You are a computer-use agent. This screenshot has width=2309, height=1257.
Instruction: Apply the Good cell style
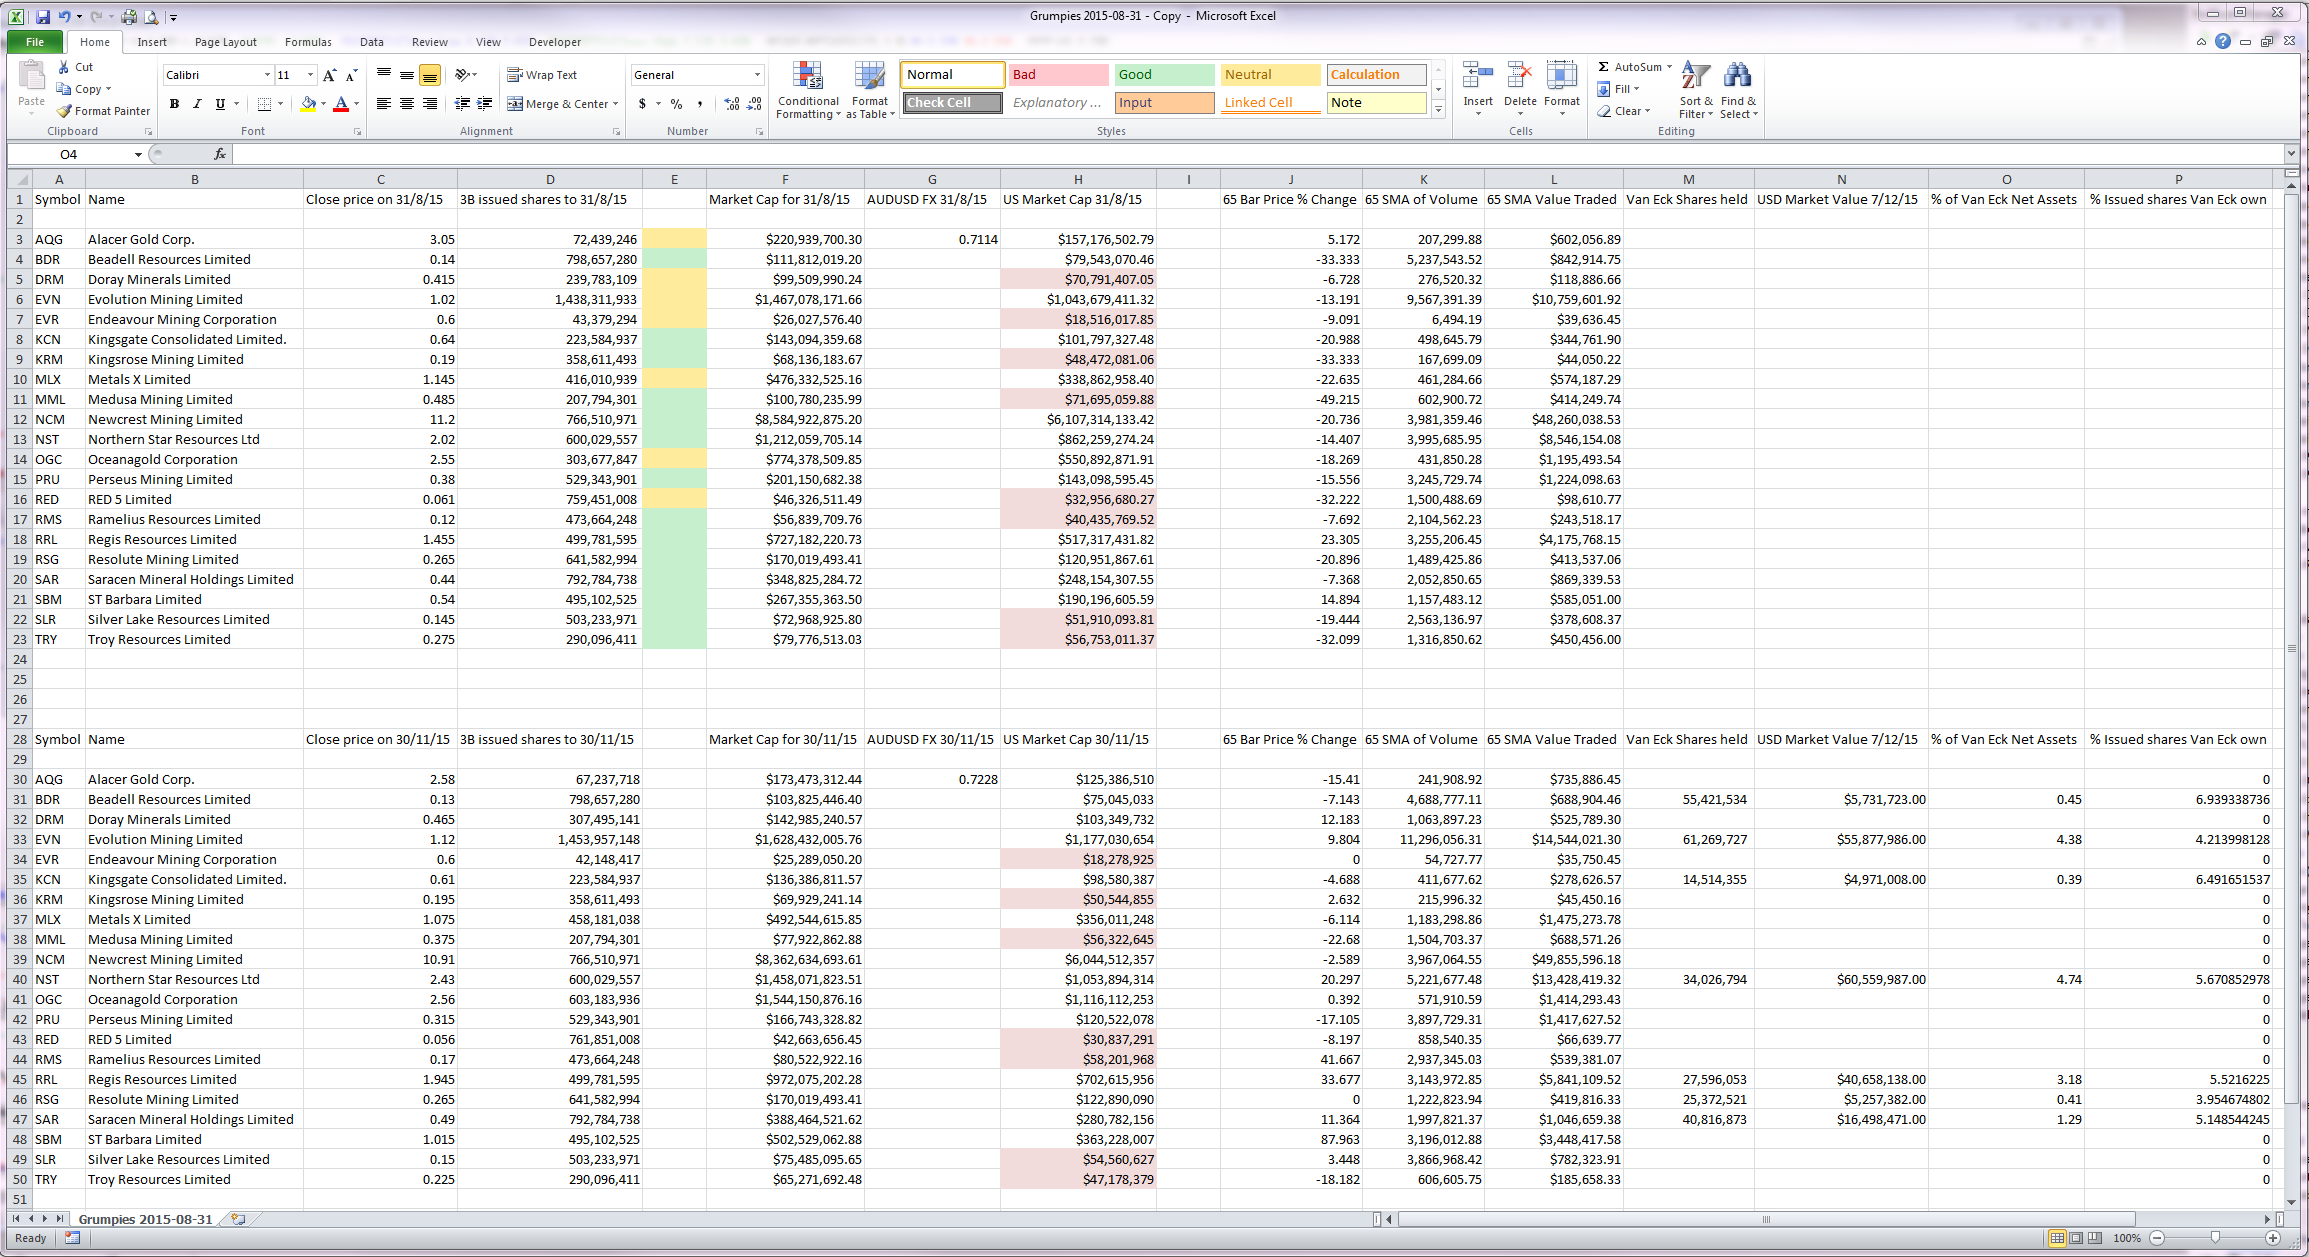tap(1165, 75)
